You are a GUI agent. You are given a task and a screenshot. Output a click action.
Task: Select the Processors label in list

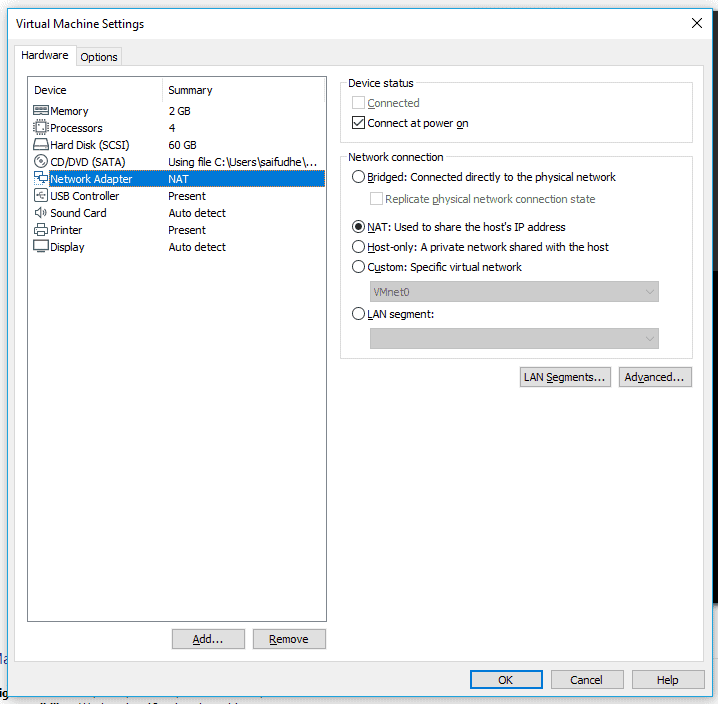pyautogui.click(x=76, y=128)
